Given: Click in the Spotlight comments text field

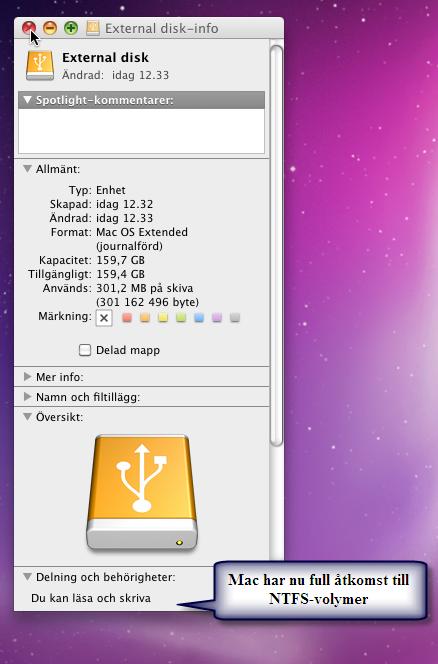Looking at the screenshot, I should coord(141,131).
